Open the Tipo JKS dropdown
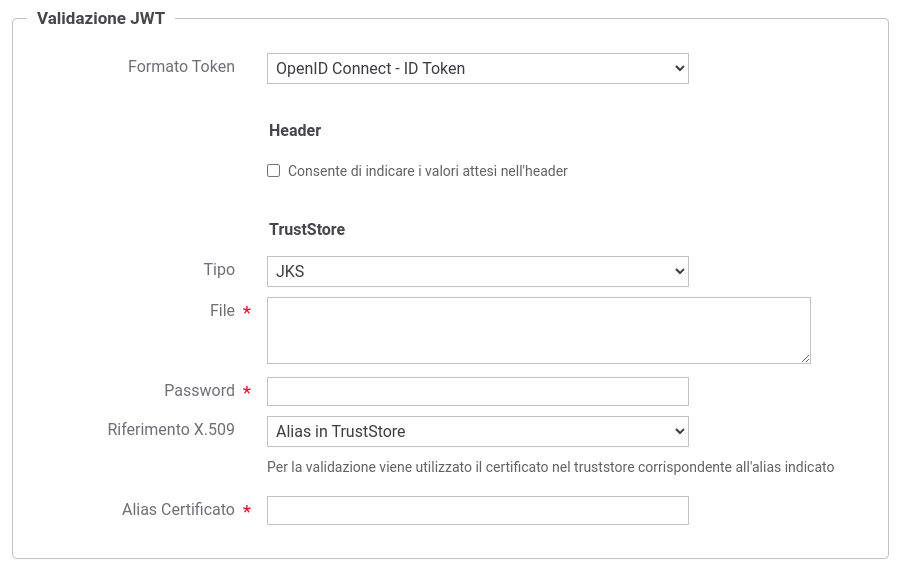Image resolution: width=900 pixels, height=569 pixels. tap(478, 271)
